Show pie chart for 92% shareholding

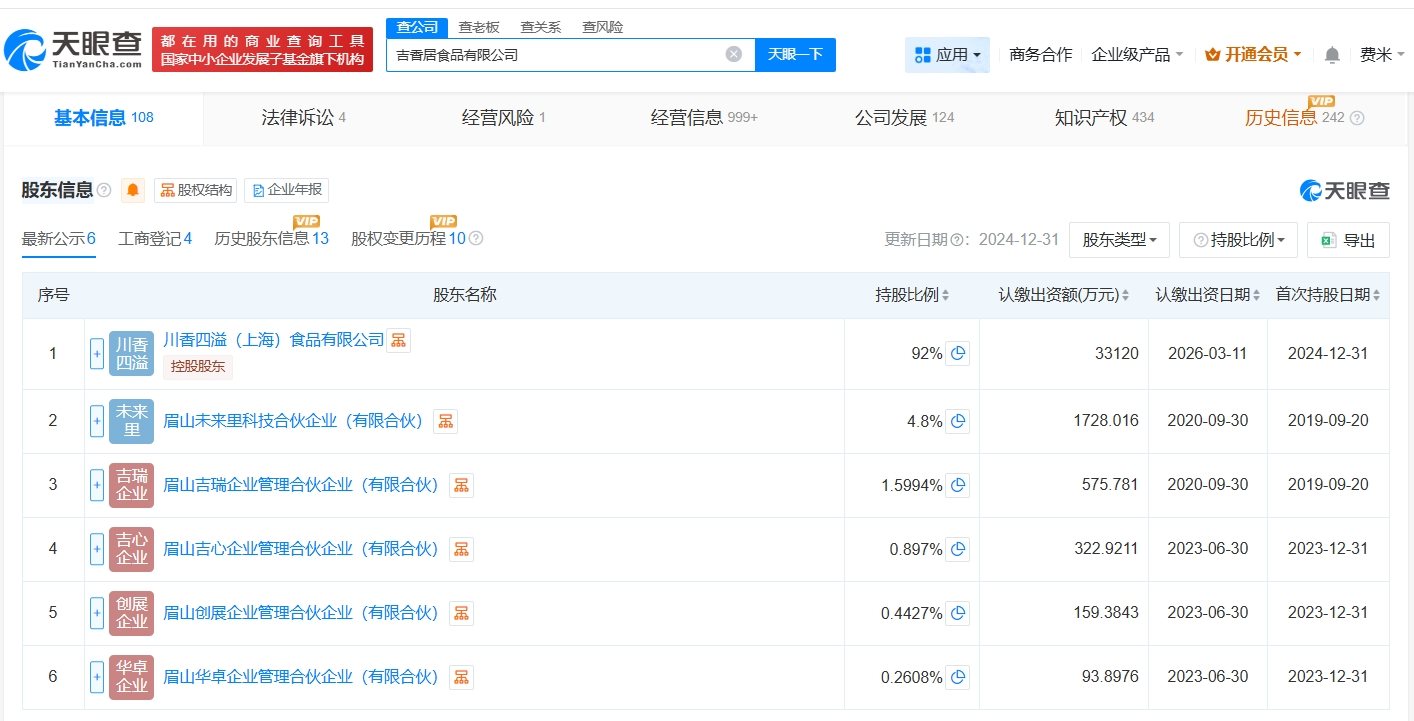pyautogui.click(x=957, y=353)
